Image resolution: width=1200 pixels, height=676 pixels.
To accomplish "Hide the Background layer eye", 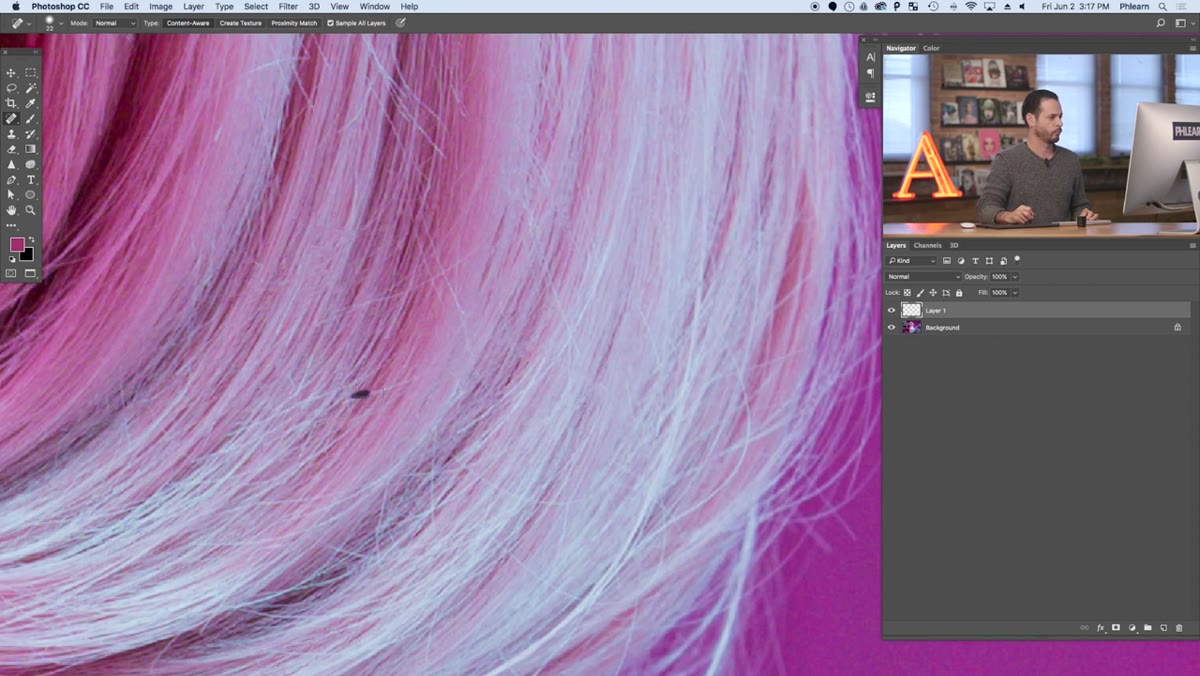I will [892, 327].
